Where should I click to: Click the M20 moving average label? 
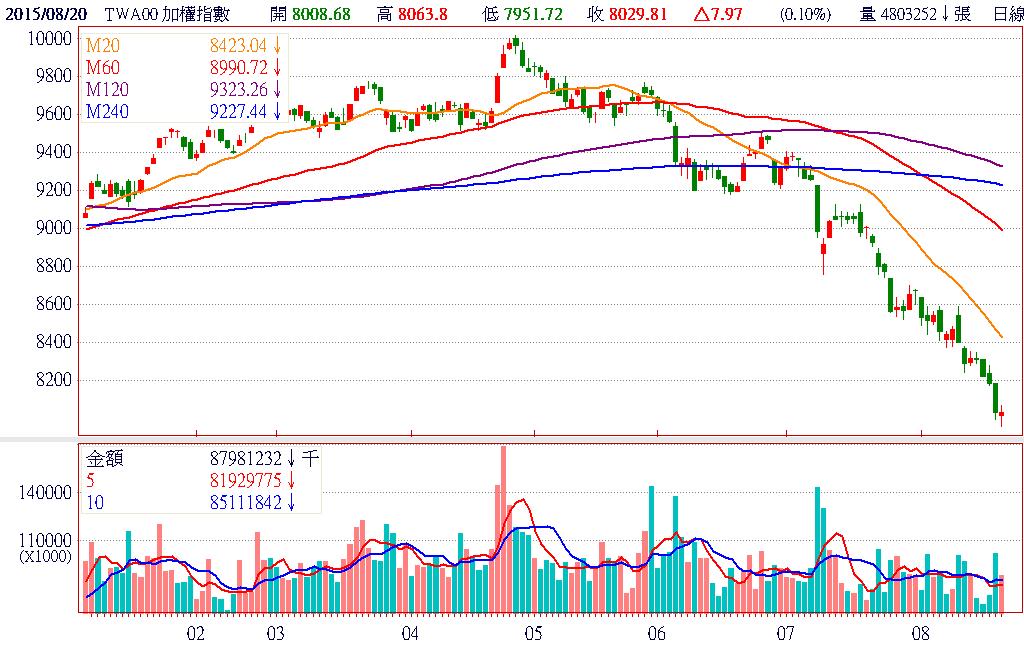(x=104, y=46)
